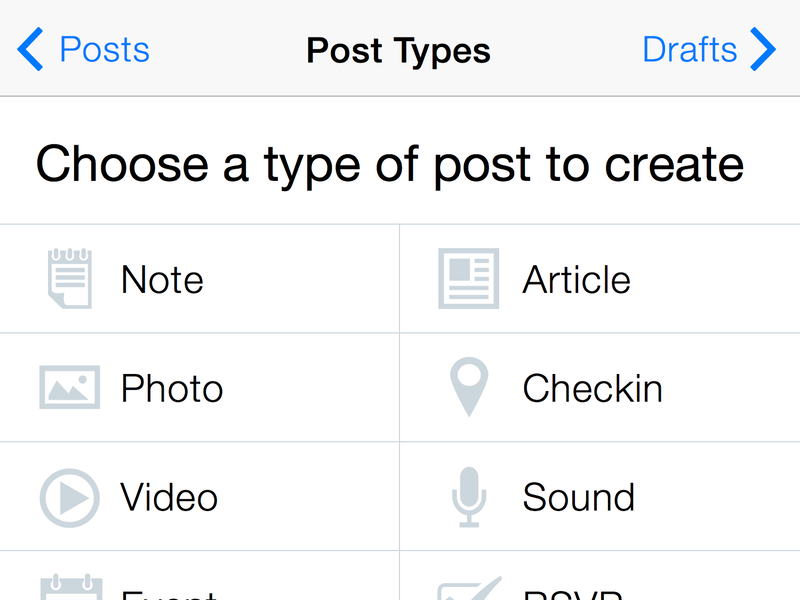Choose the Checkin post label
Screen dimensions: 800x600
click(x=592, y=389)
